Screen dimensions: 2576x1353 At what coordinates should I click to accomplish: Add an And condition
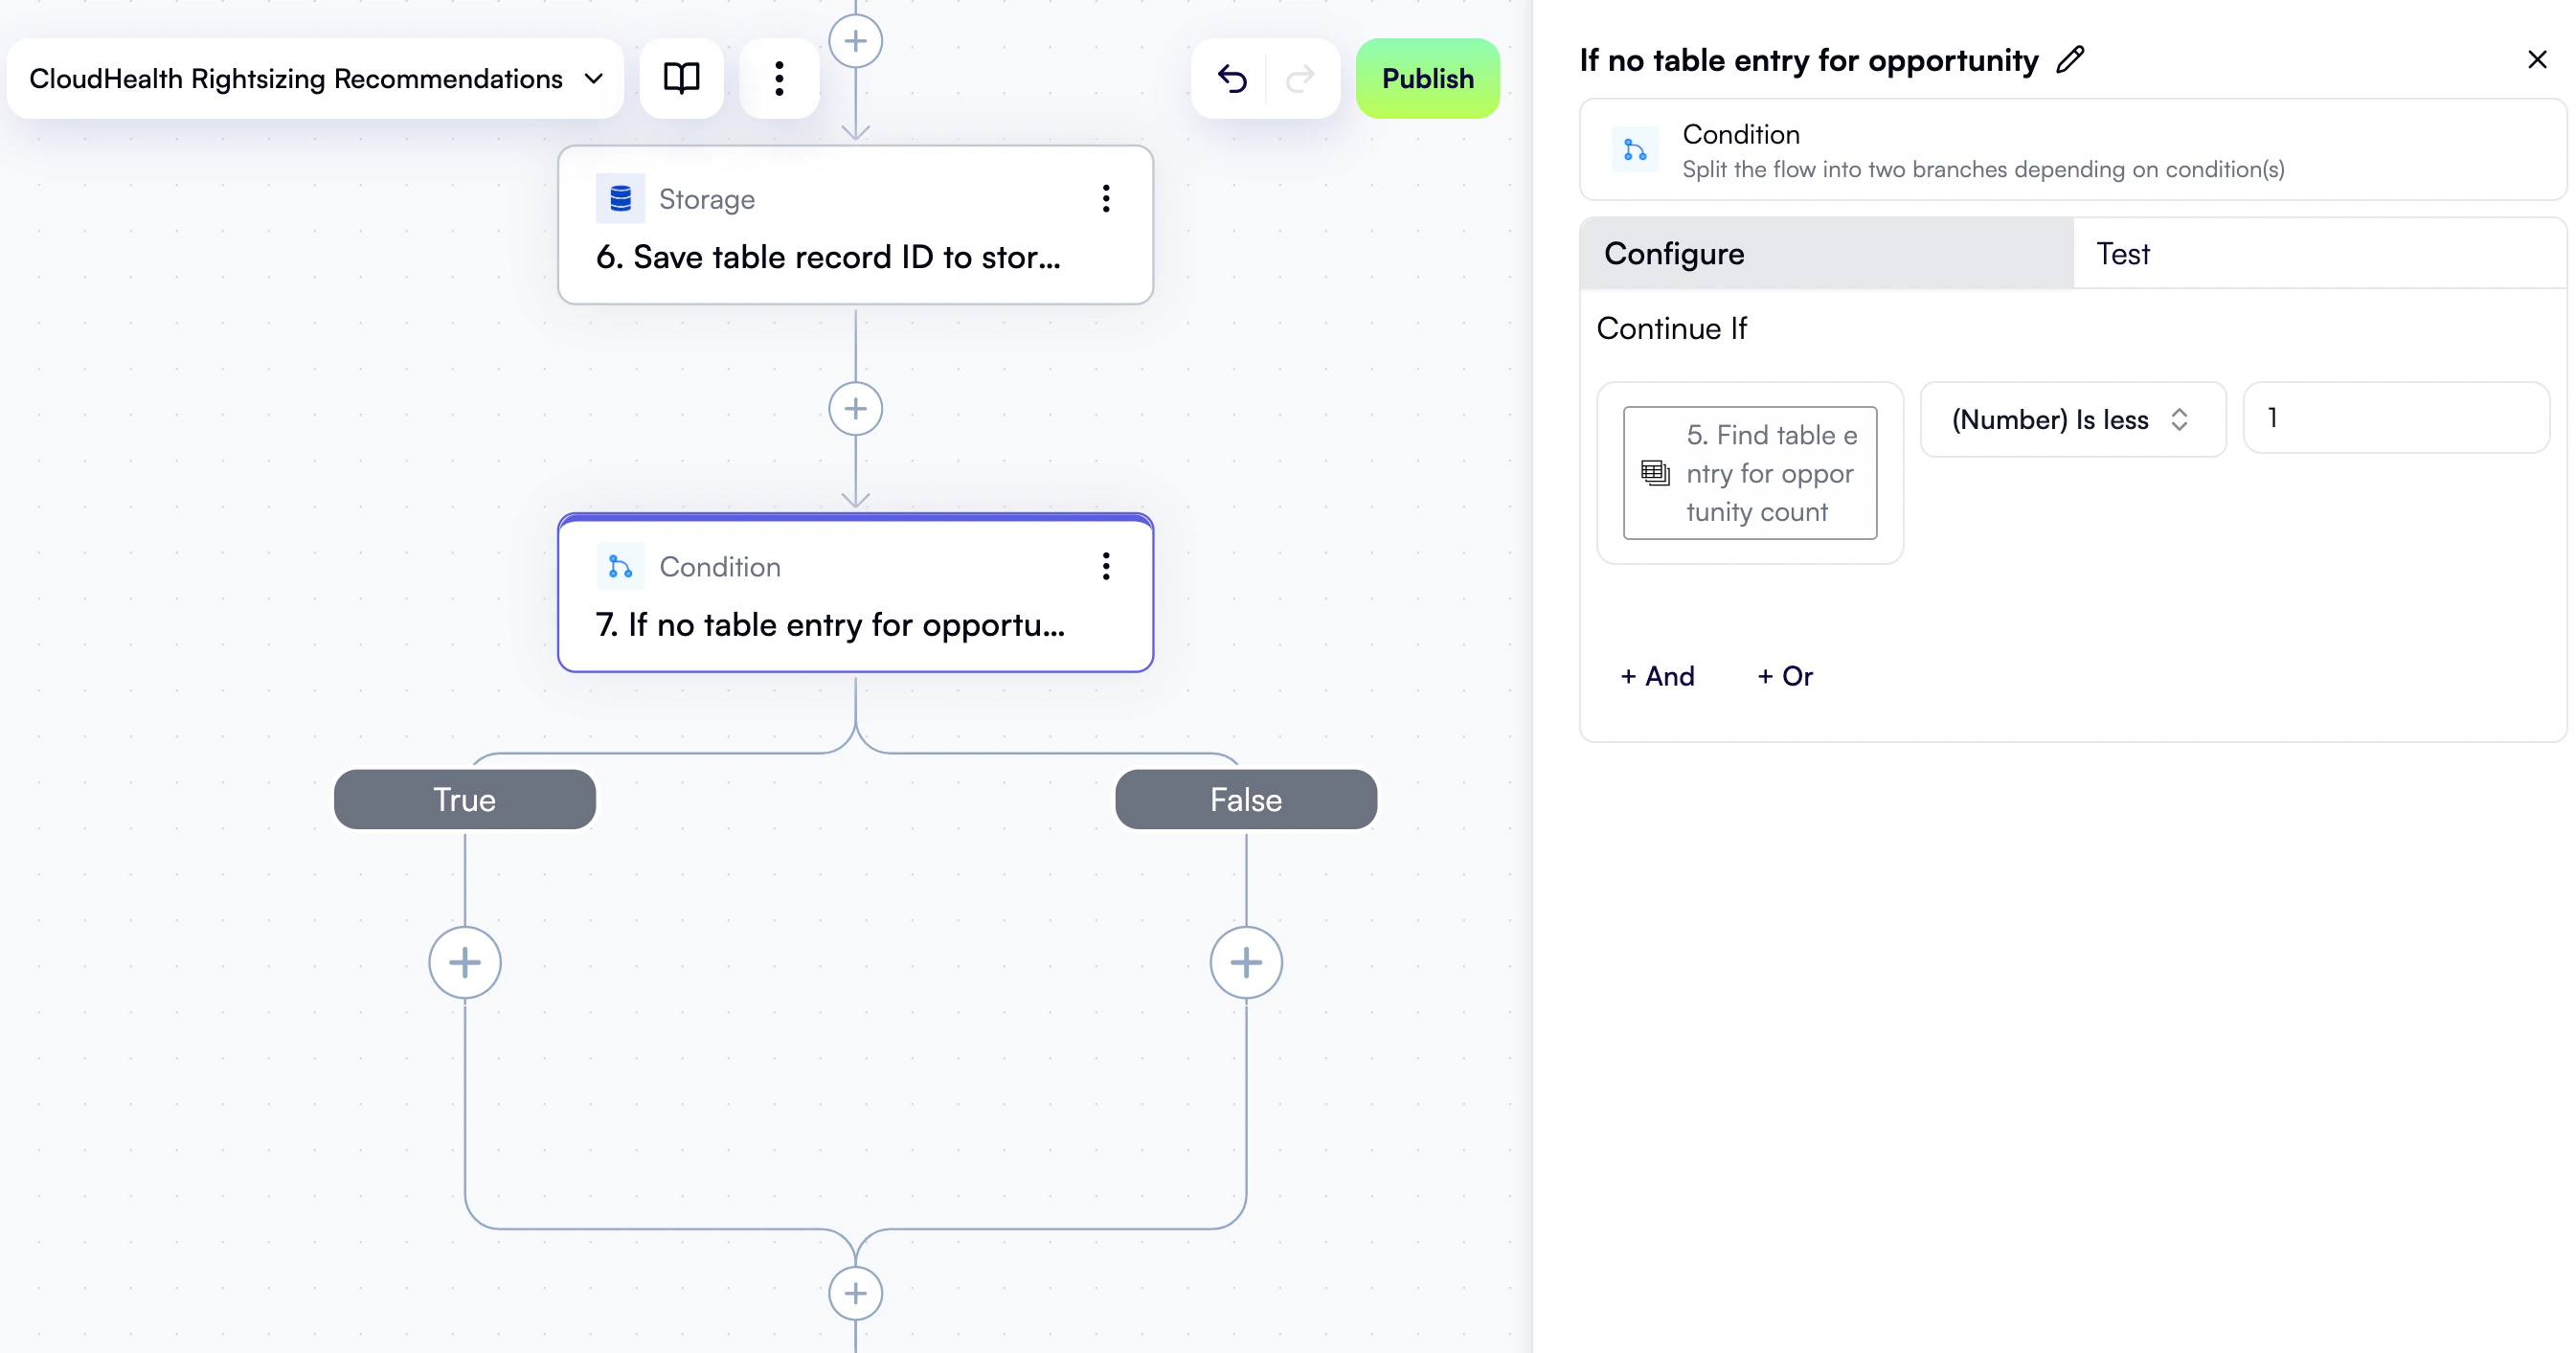(x=1657, y=676)
